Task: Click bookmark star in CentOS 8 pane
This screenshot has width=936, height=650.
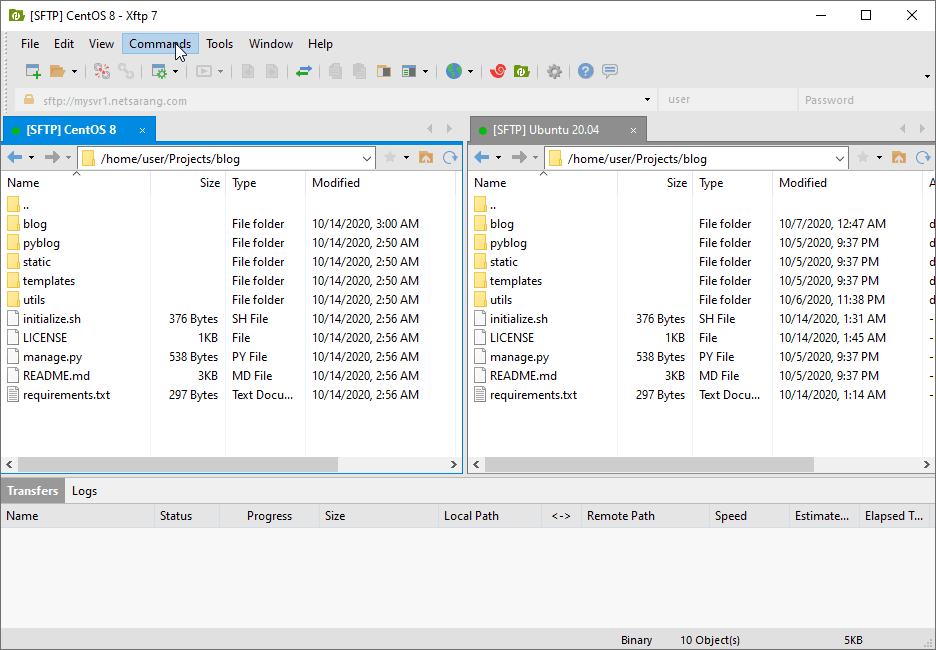Action: tap(390, 158)
